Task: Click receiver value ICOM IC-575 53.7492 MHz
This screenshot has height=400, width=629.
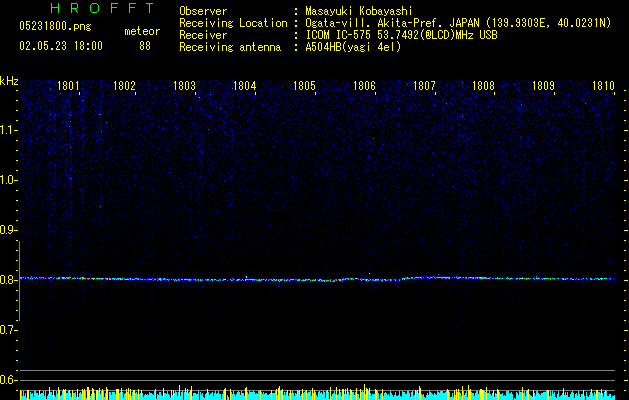Action: [x=402, y=35]
